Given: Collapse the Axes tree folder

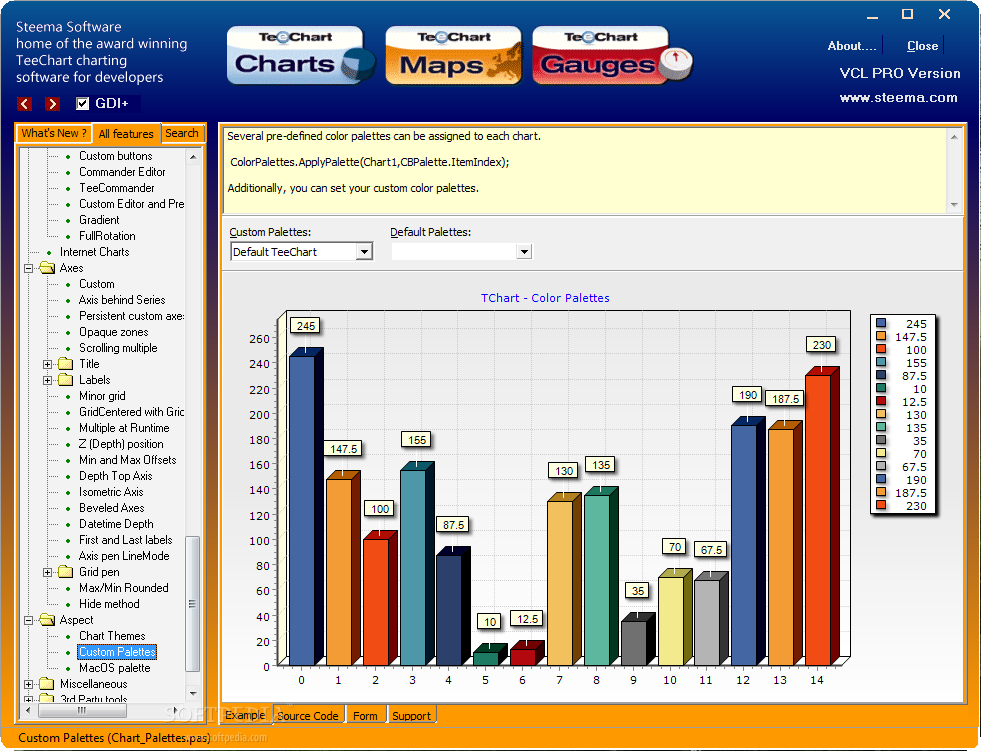Looking at the screenshot, I should 28,268.
